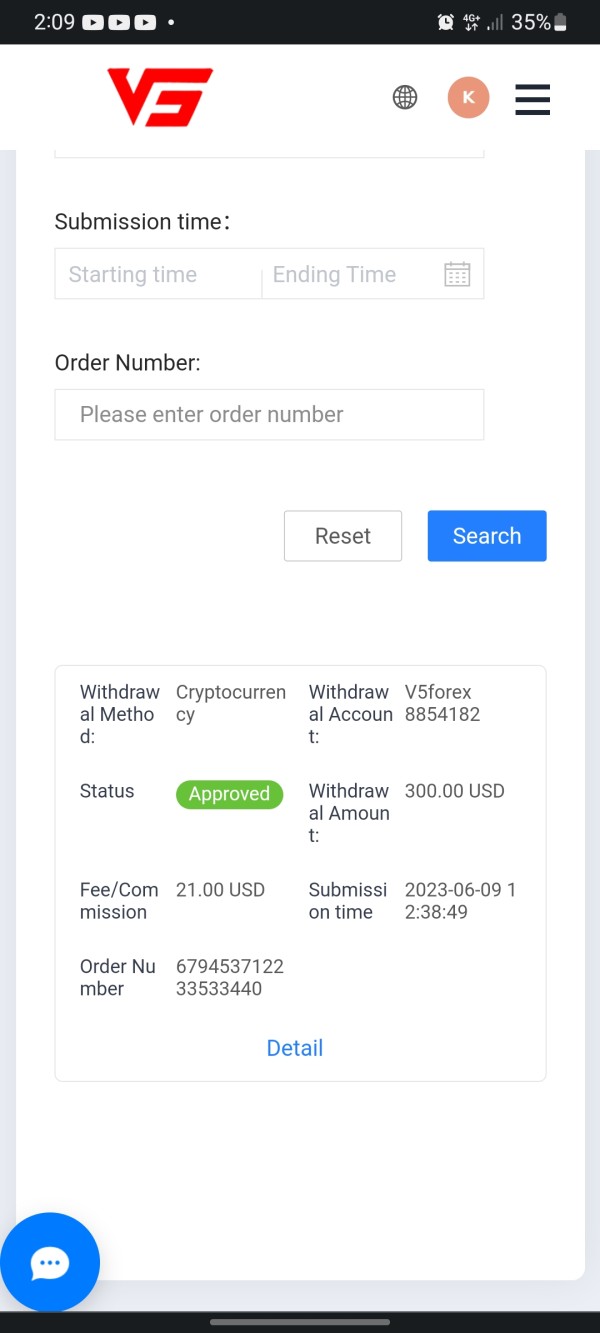Select the Ending Time field
Image resolution: width=600 pixels, height=1333 pixels.
[x=350, y=274]
